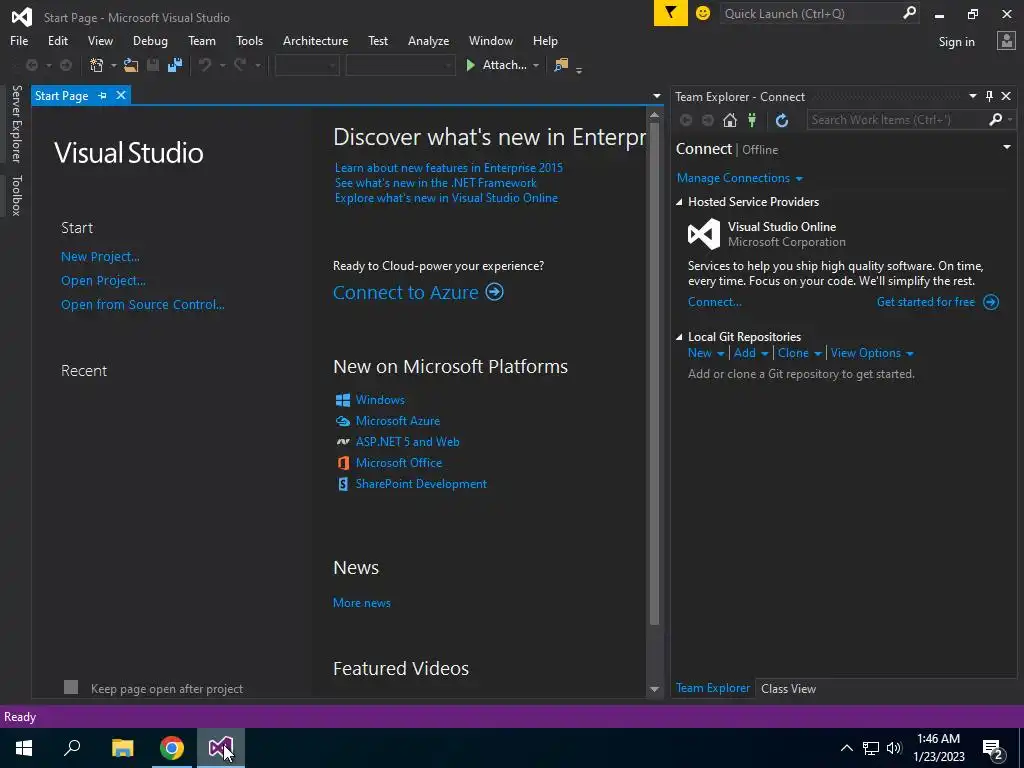The height and width of the screenshot is (768, 1024).
Task: Launch Google Chrome from taskbar
Action: [x=172, y=748]
